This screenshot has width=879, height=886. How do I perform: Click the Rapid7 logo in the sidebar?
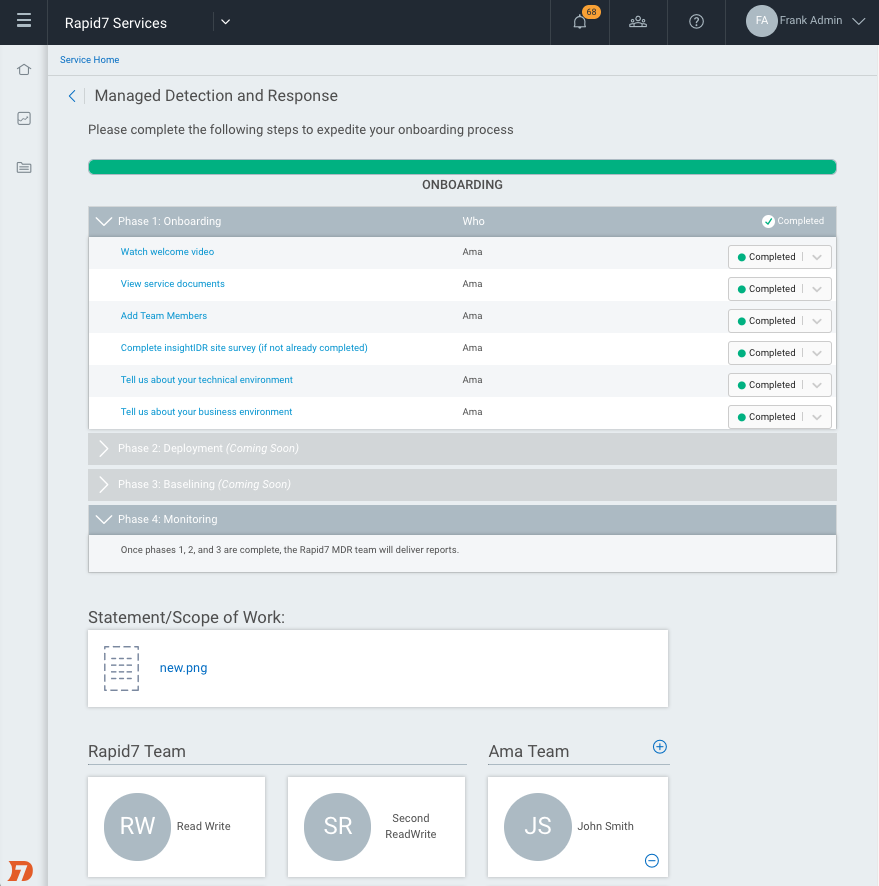point(21,871)
